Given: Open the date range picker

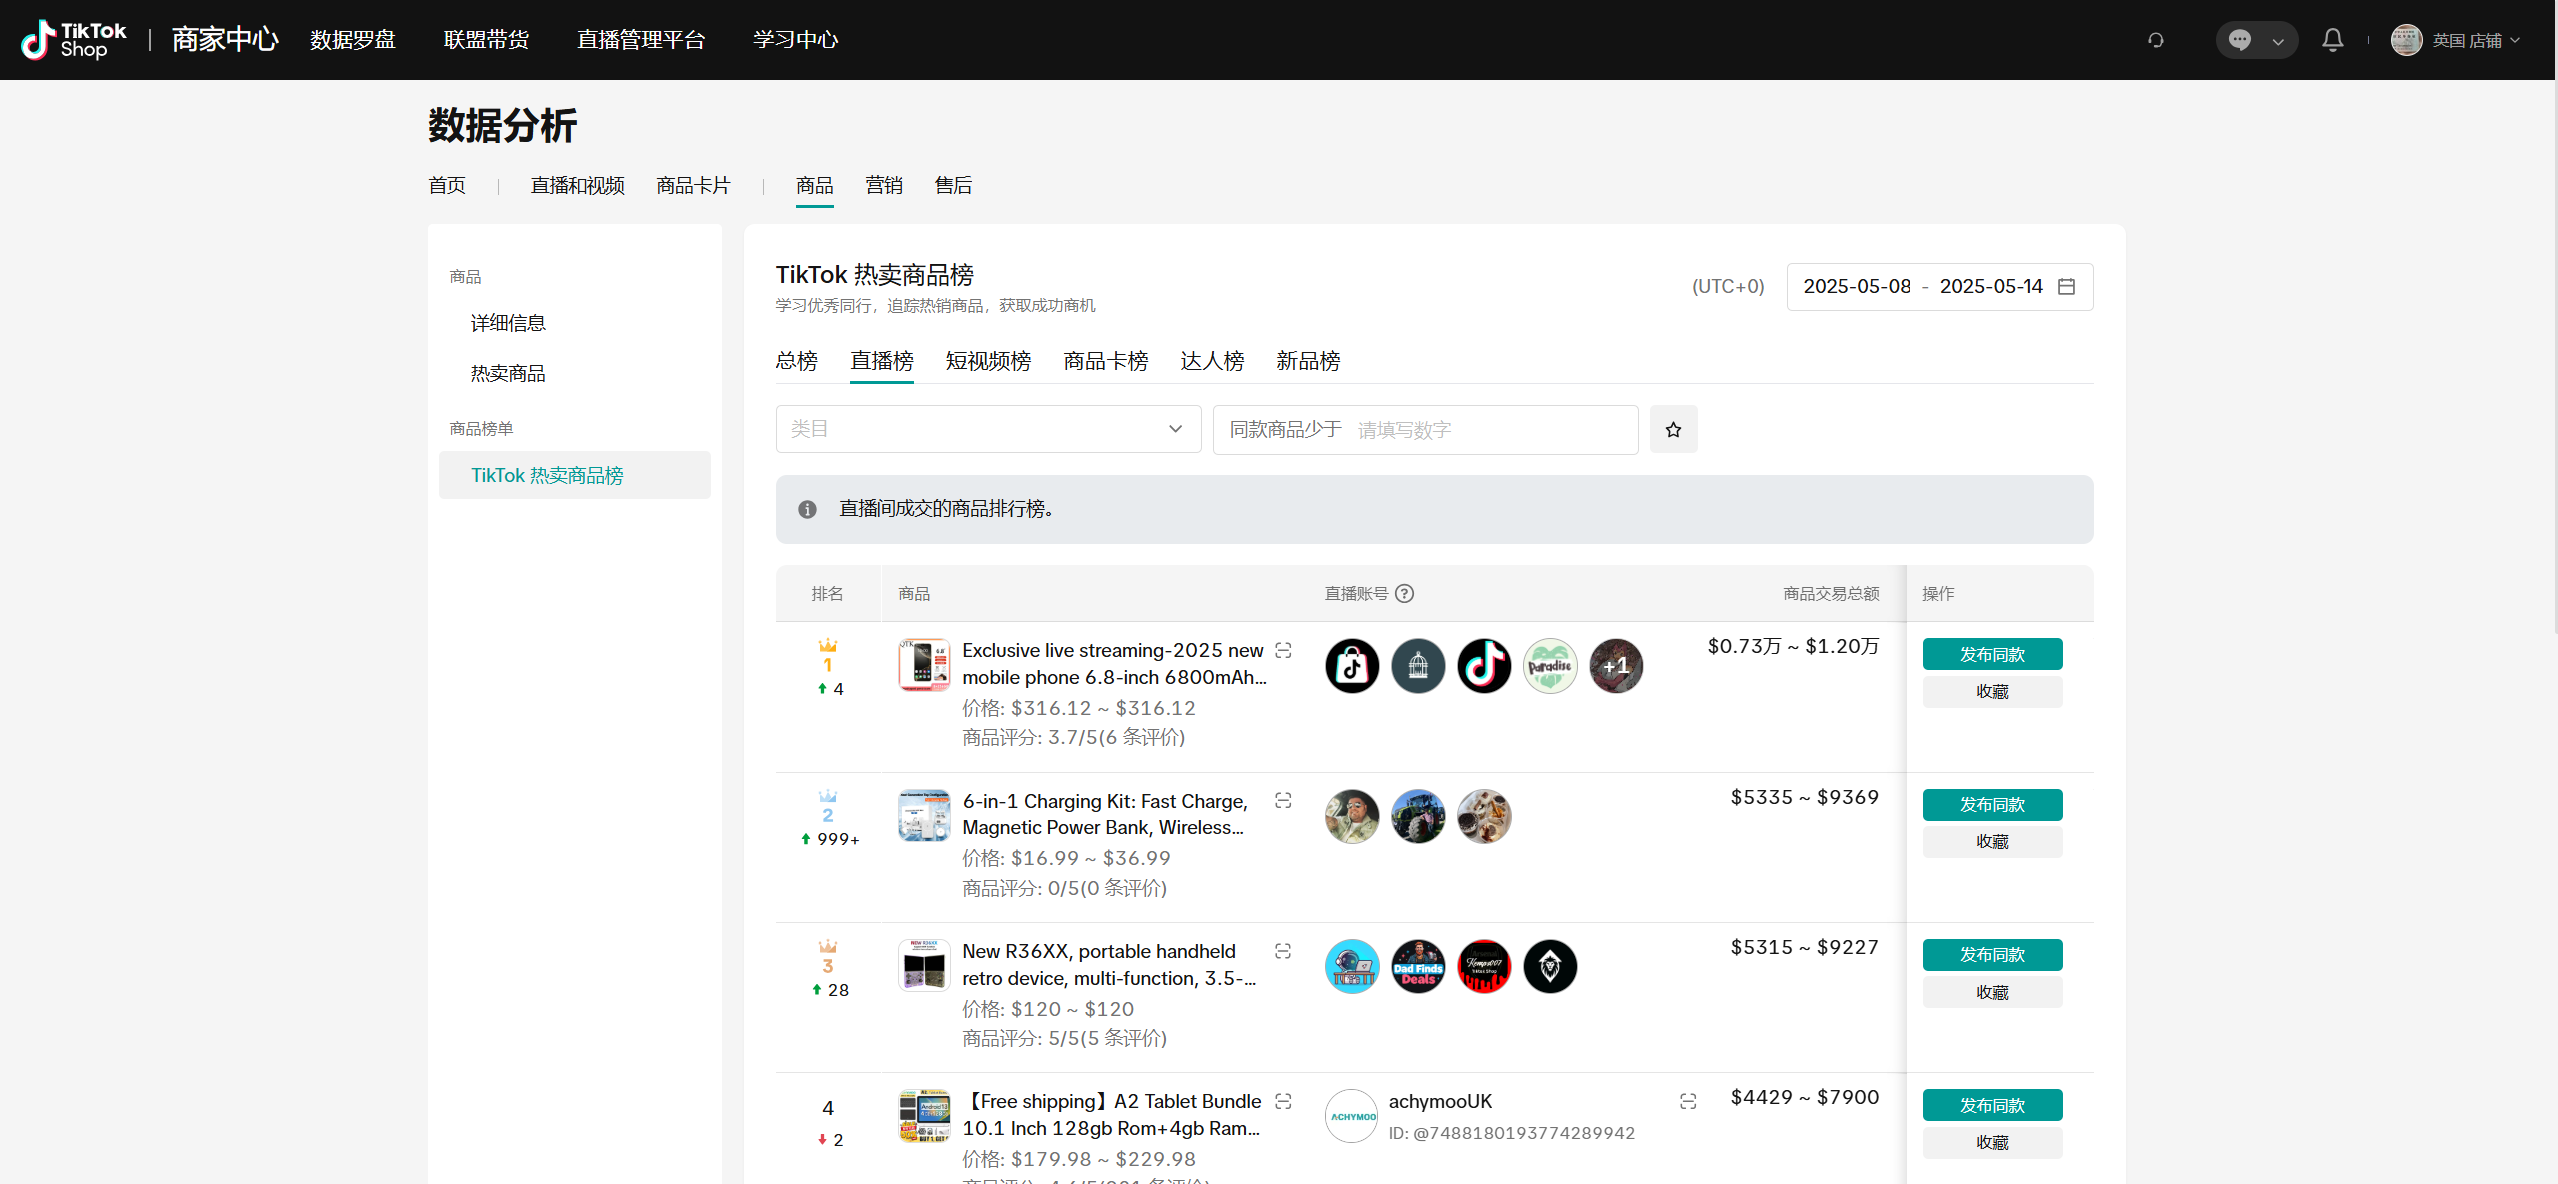Looking at the screenshot, I should coord(1939,287).
